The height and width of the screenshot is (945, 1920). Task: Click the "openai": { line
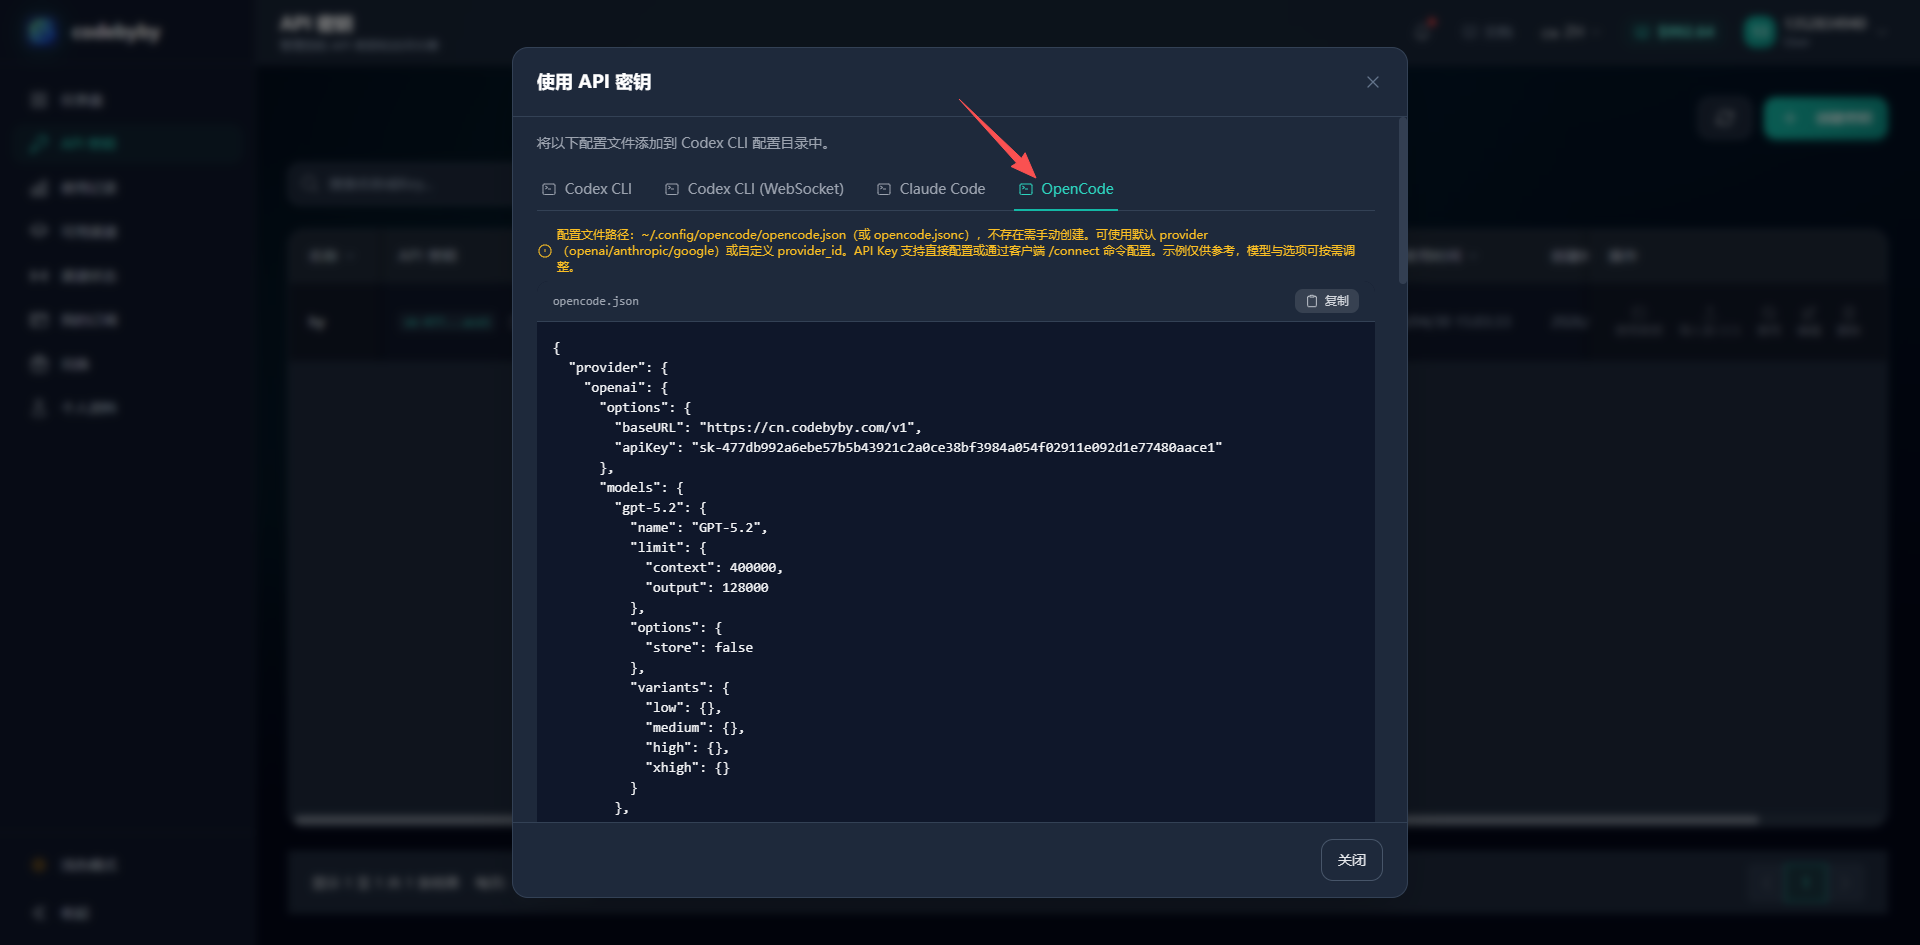point(626,387)
